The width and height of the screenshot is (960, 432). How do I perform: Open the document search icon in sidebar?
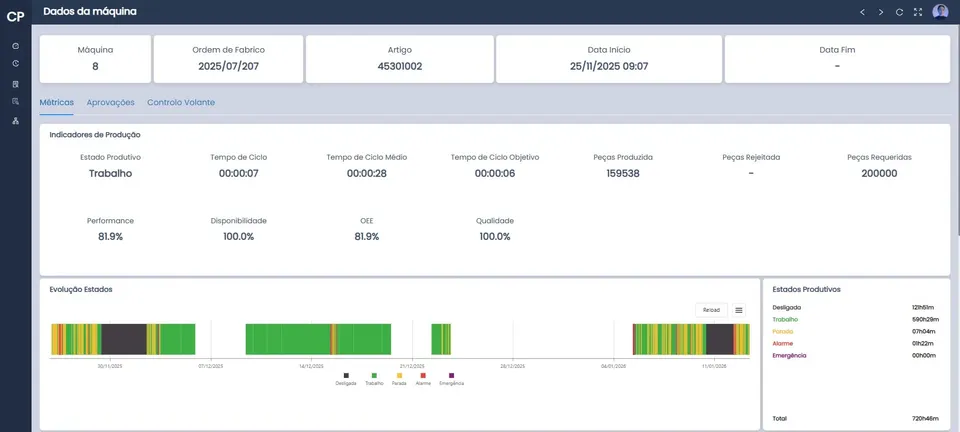[x=15, y=102]
